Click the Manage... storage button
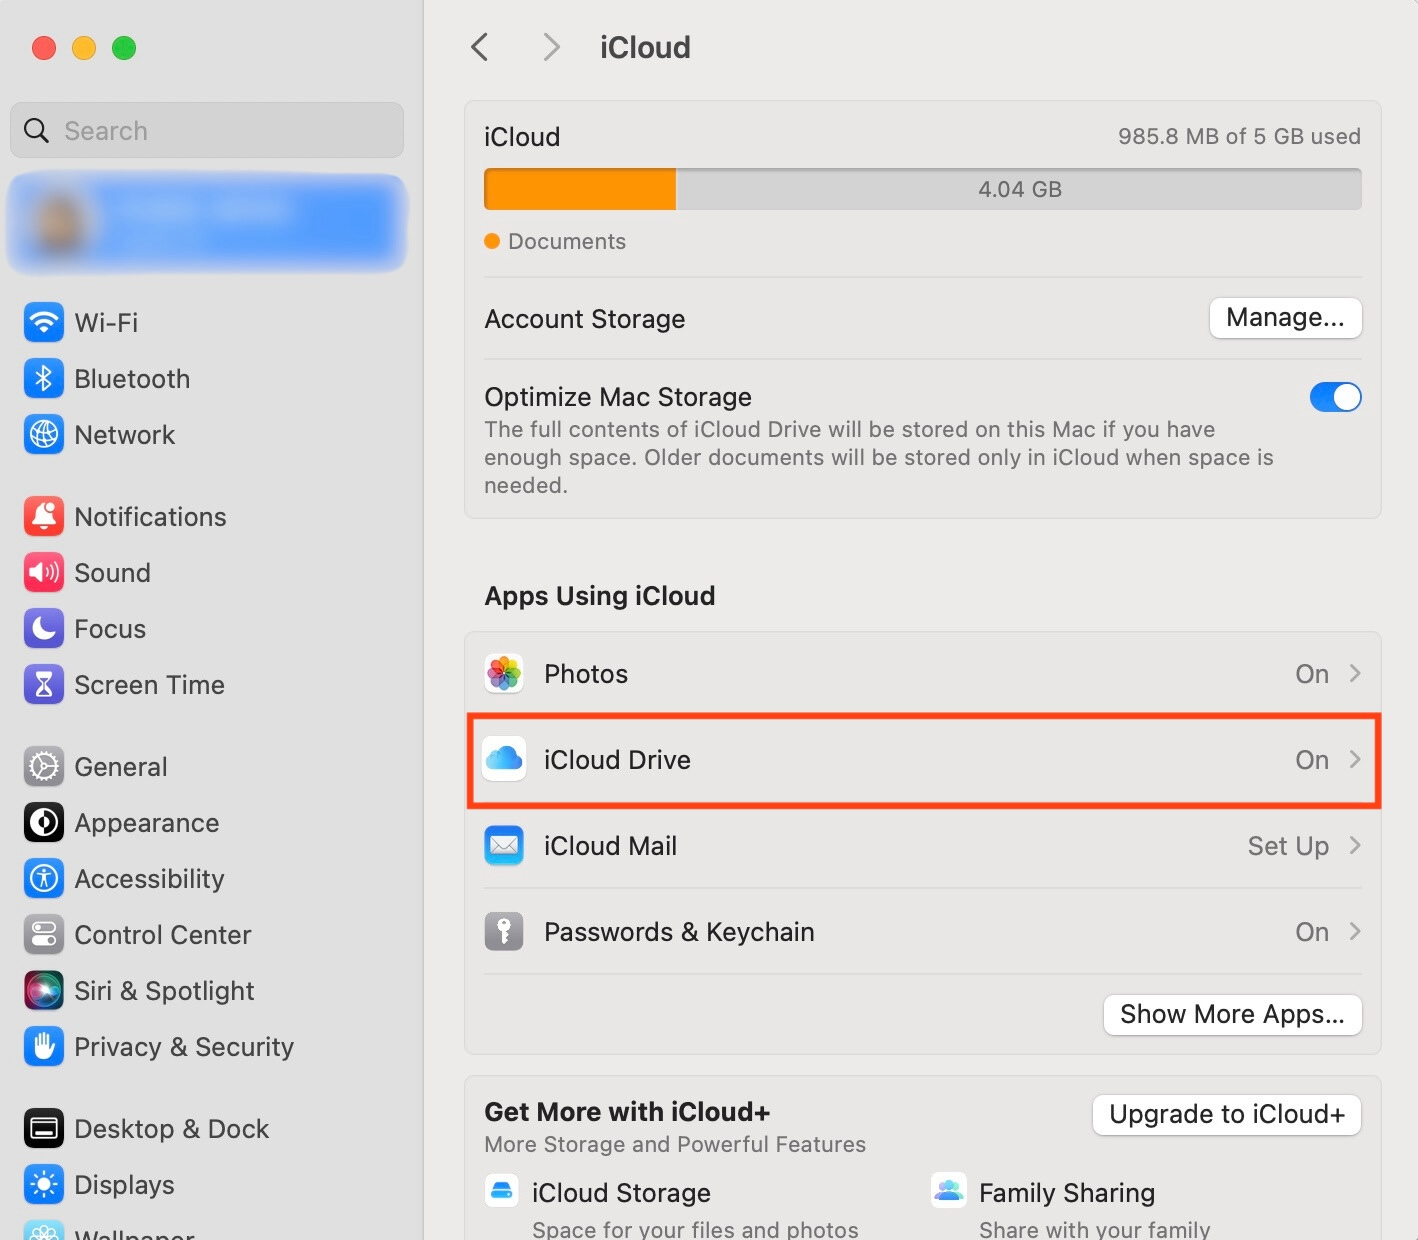 click(x=1285, y=318)
